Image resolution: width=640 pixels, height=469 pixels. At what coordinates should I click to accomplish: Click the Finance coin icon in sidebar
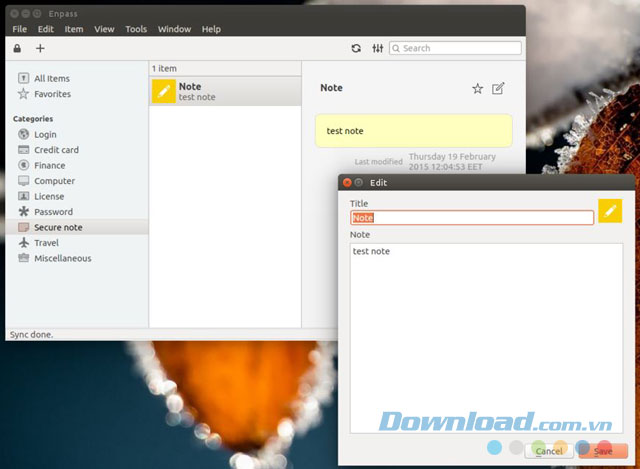24,165
